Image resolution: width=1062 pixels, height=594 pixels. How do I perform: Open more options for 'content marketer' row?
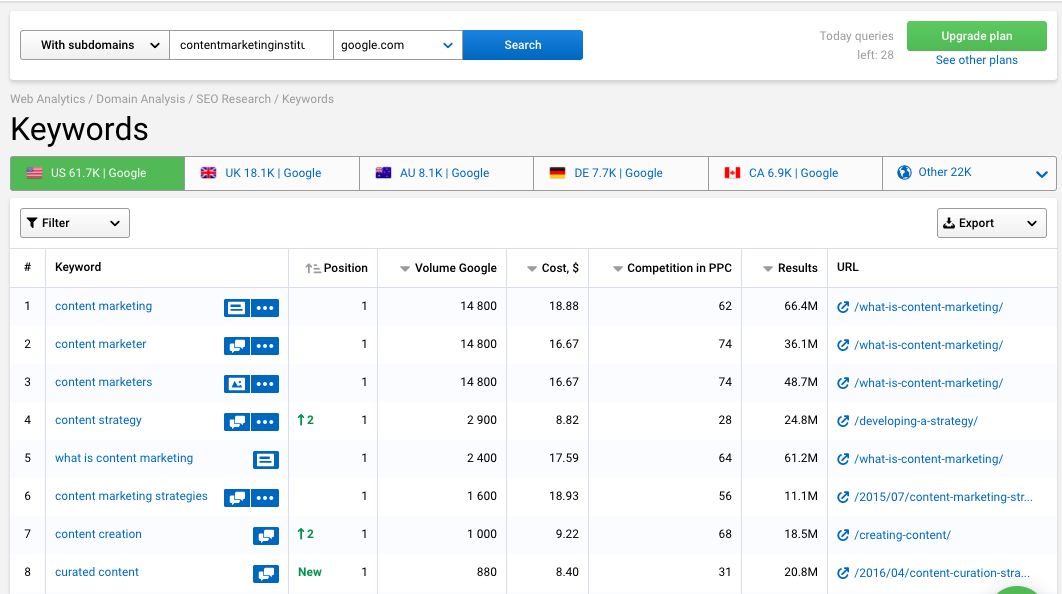point(265,346)
